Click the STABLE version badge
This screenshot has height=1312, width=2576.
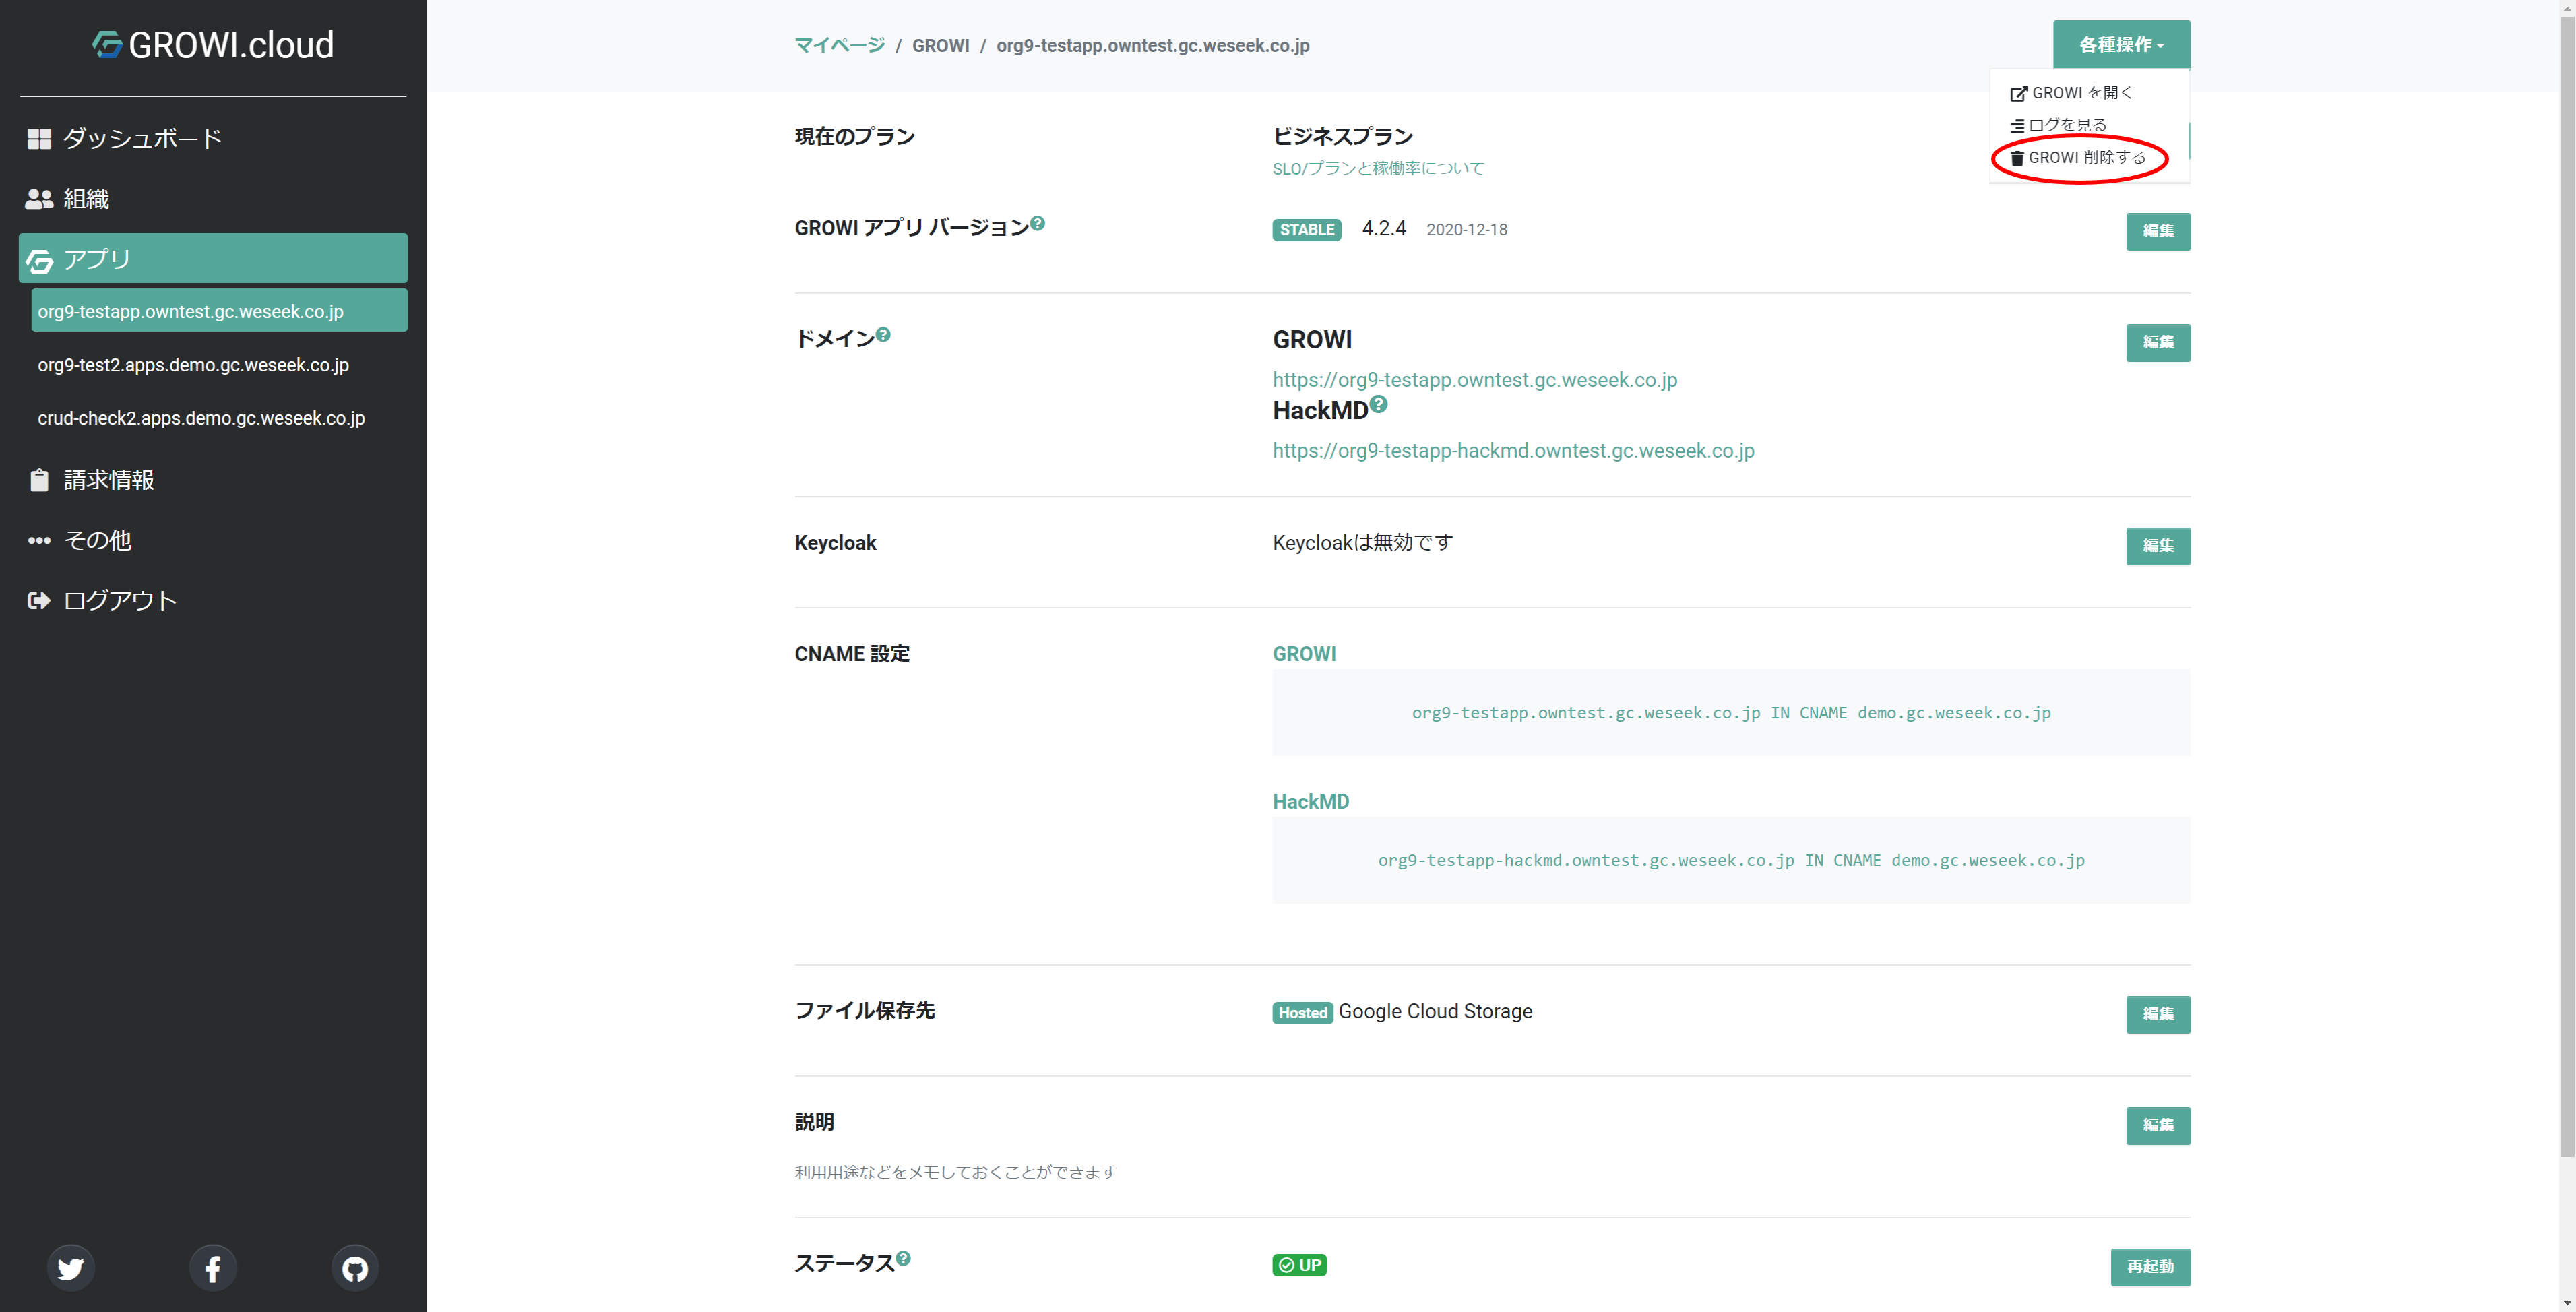(x=1306, y=229)
